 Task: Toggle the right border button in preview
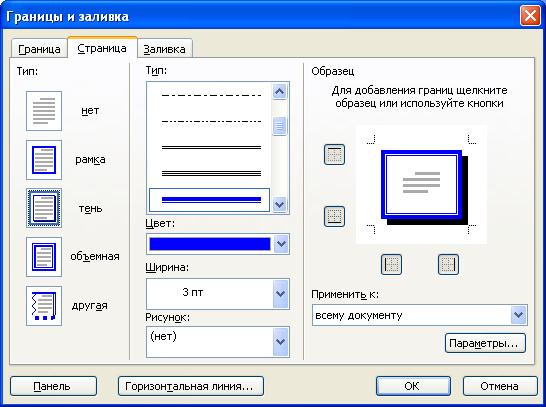click(448, 264)
